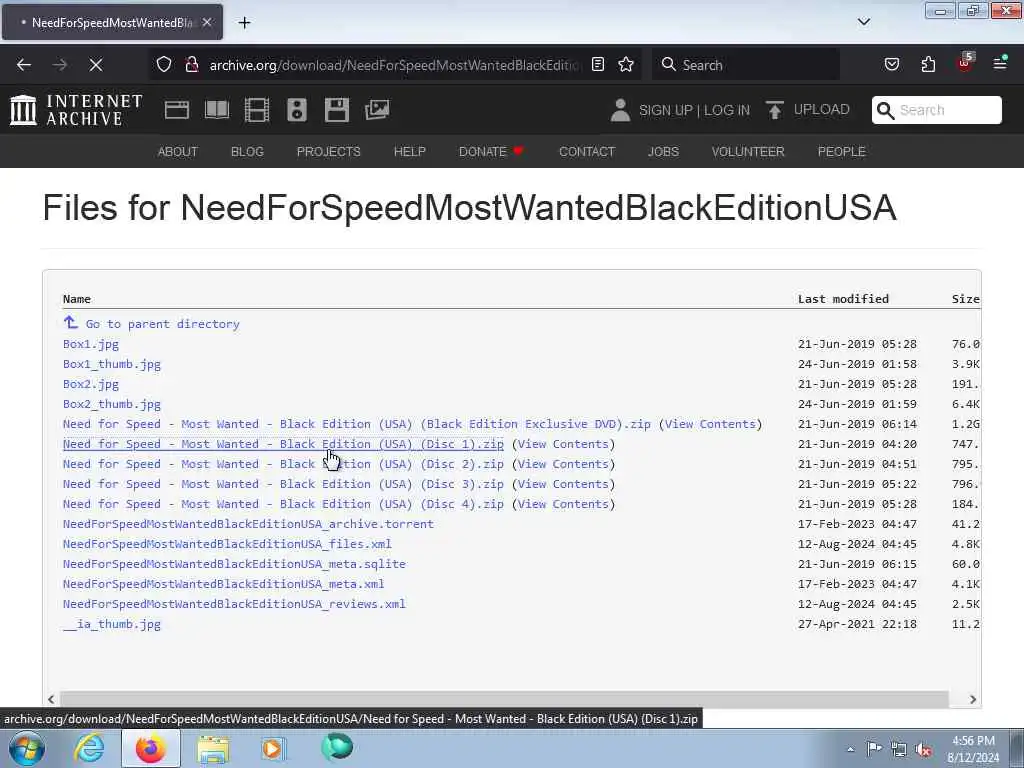Click the volume muted tray icon

pyautogui.click(x=923, y=749)
